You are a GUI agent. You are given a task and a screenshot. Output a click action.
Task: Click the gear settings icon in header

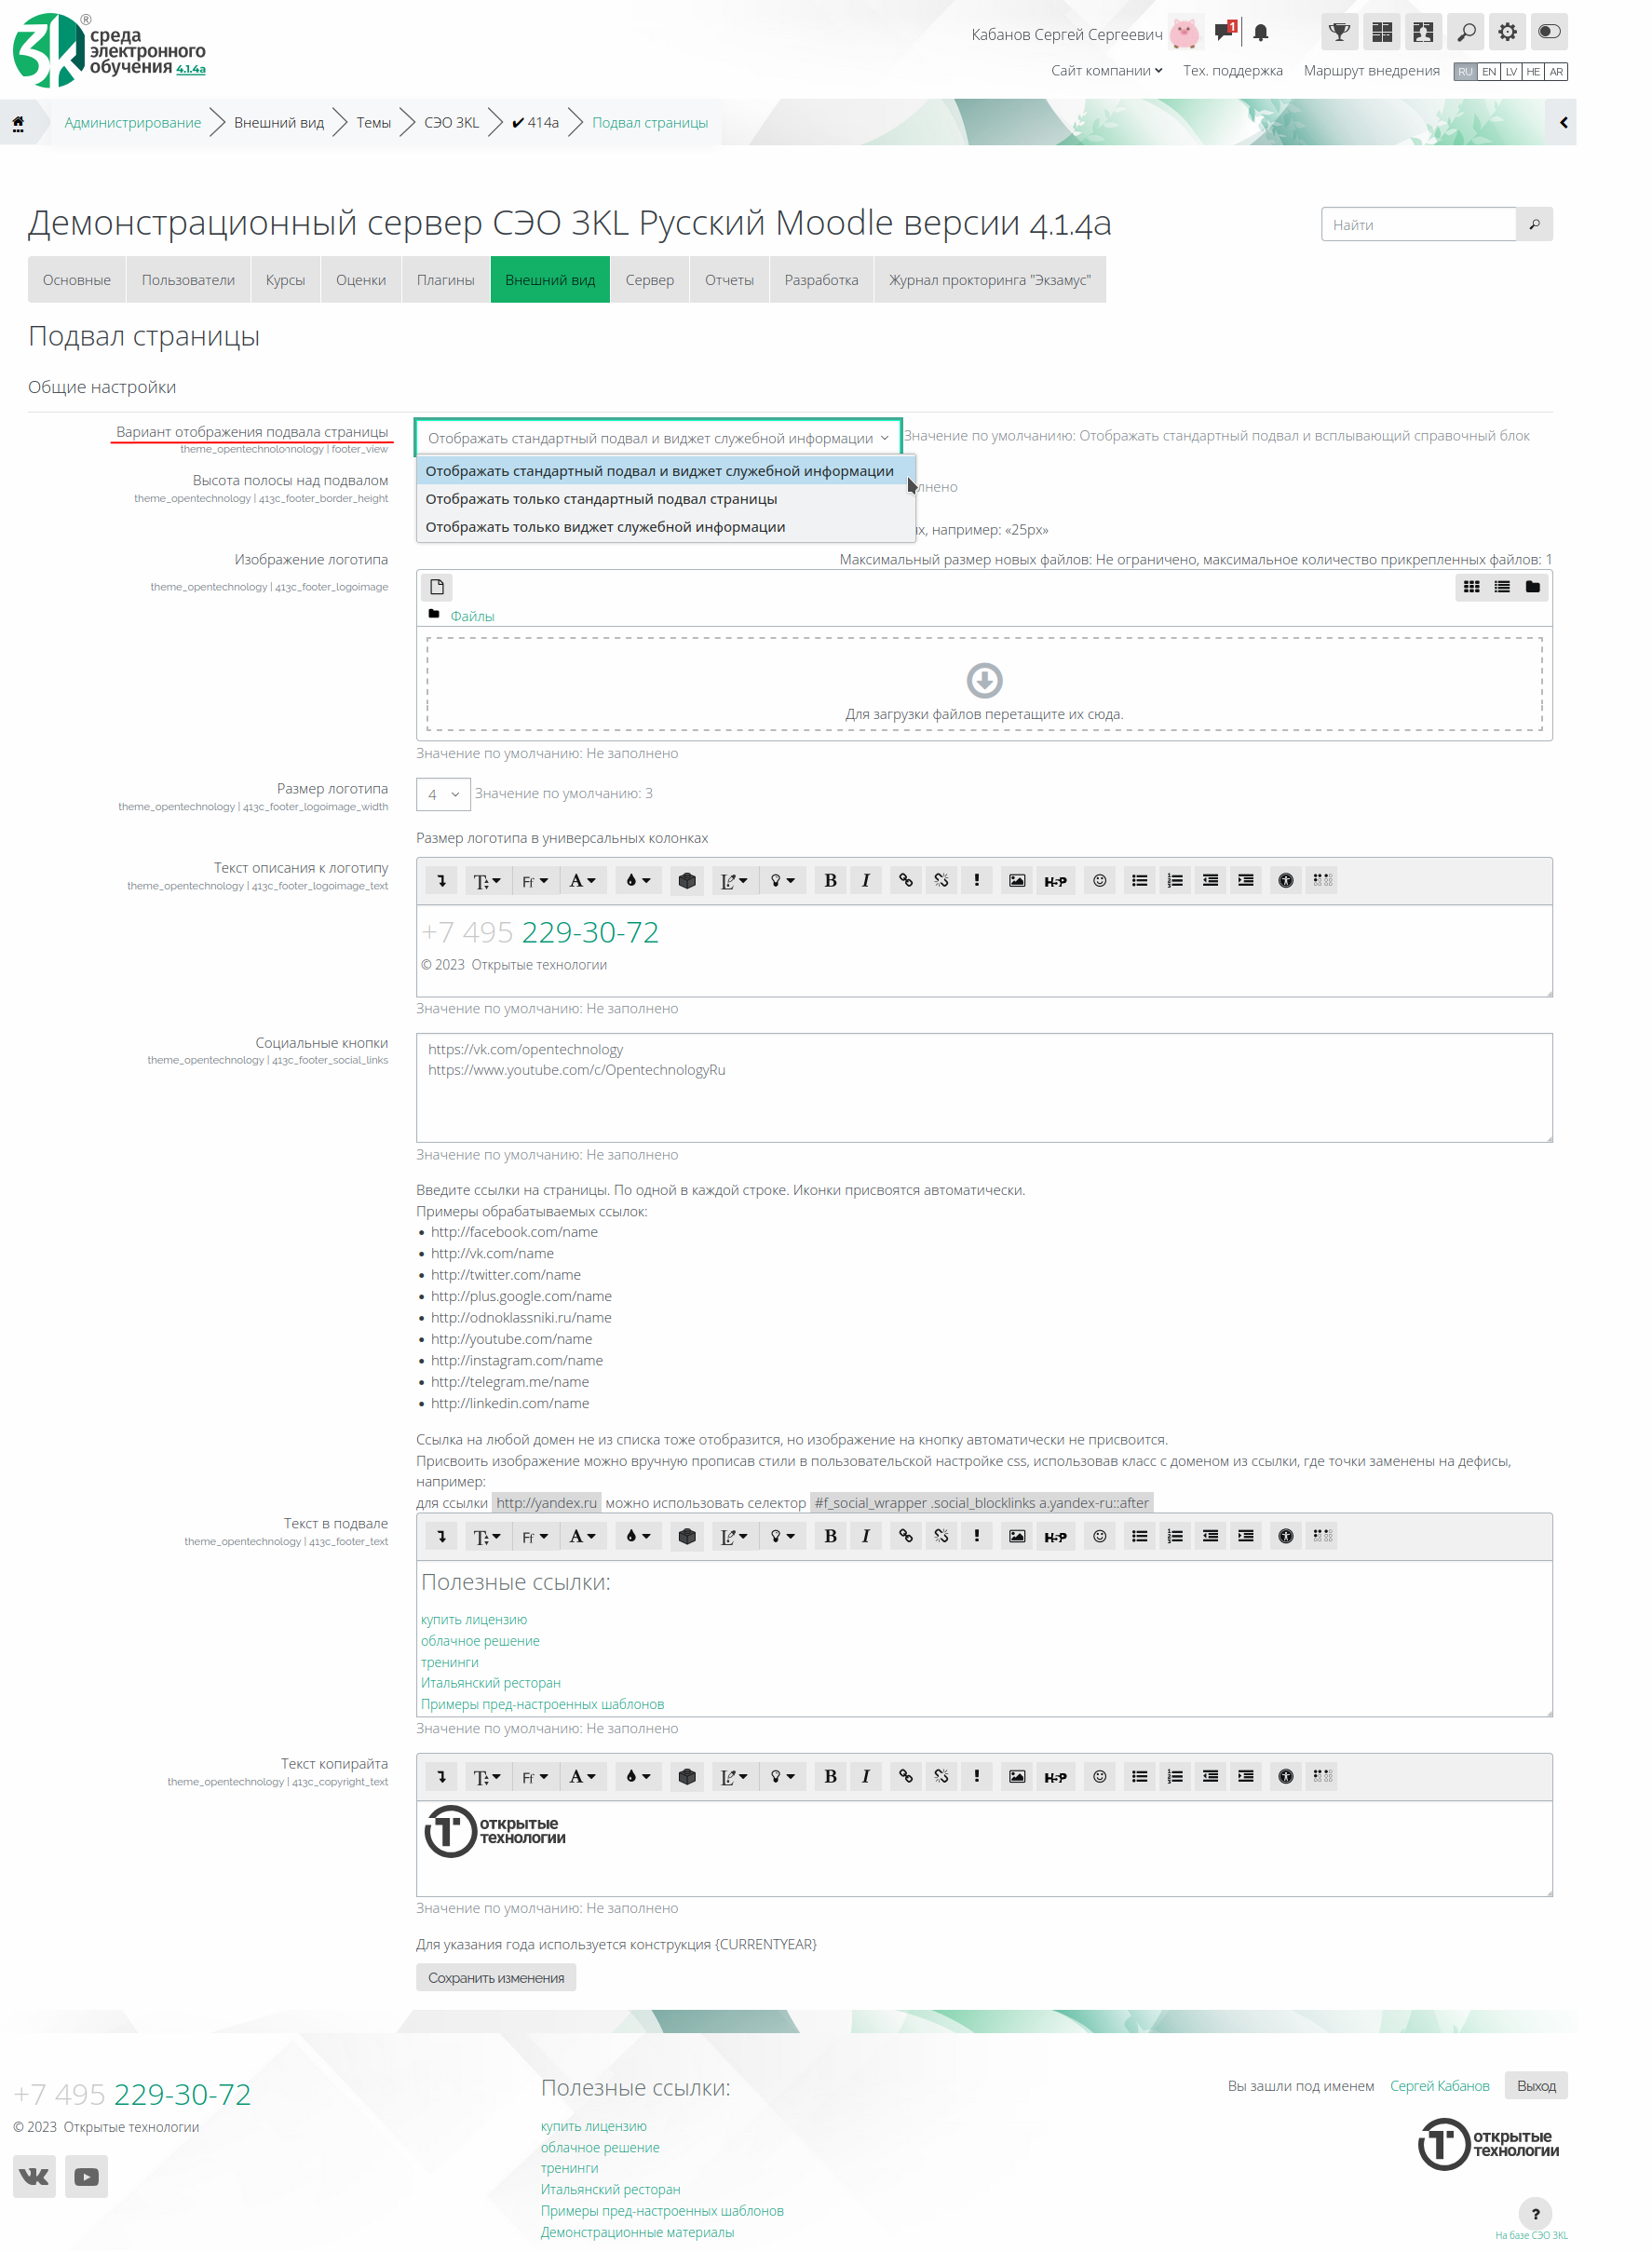tap(1507, 32)
